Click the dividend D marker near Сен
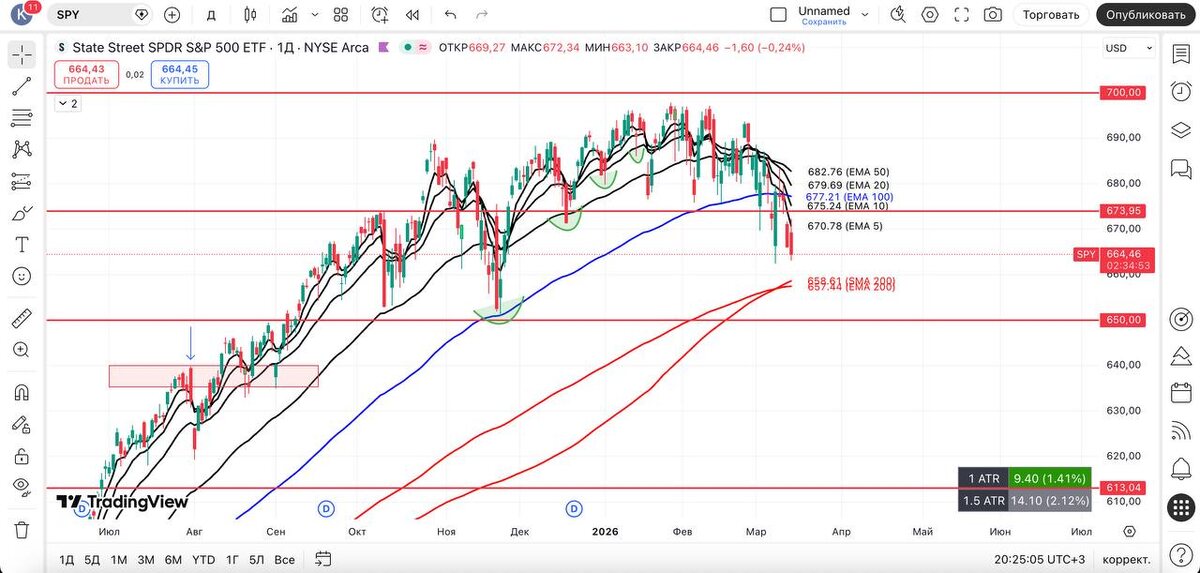This screenshot has height=573, width=1200. [326, 509]
